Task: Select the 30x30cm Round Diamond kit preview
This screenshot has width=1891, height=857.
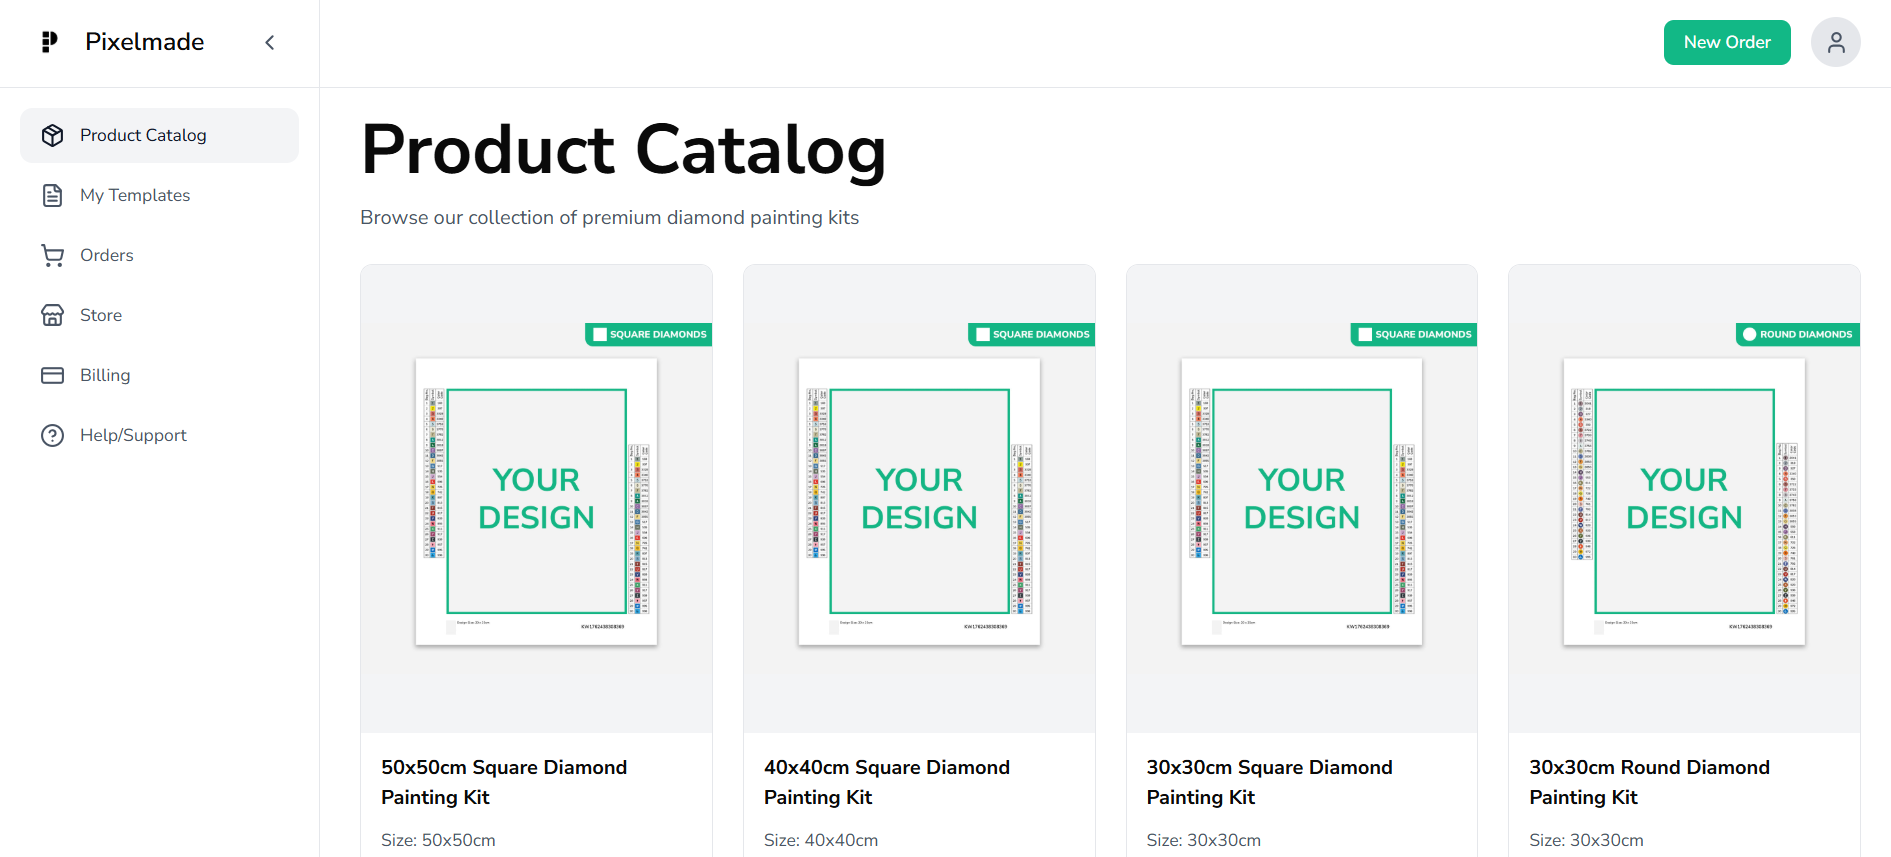Action: [x=1684, y=501]
